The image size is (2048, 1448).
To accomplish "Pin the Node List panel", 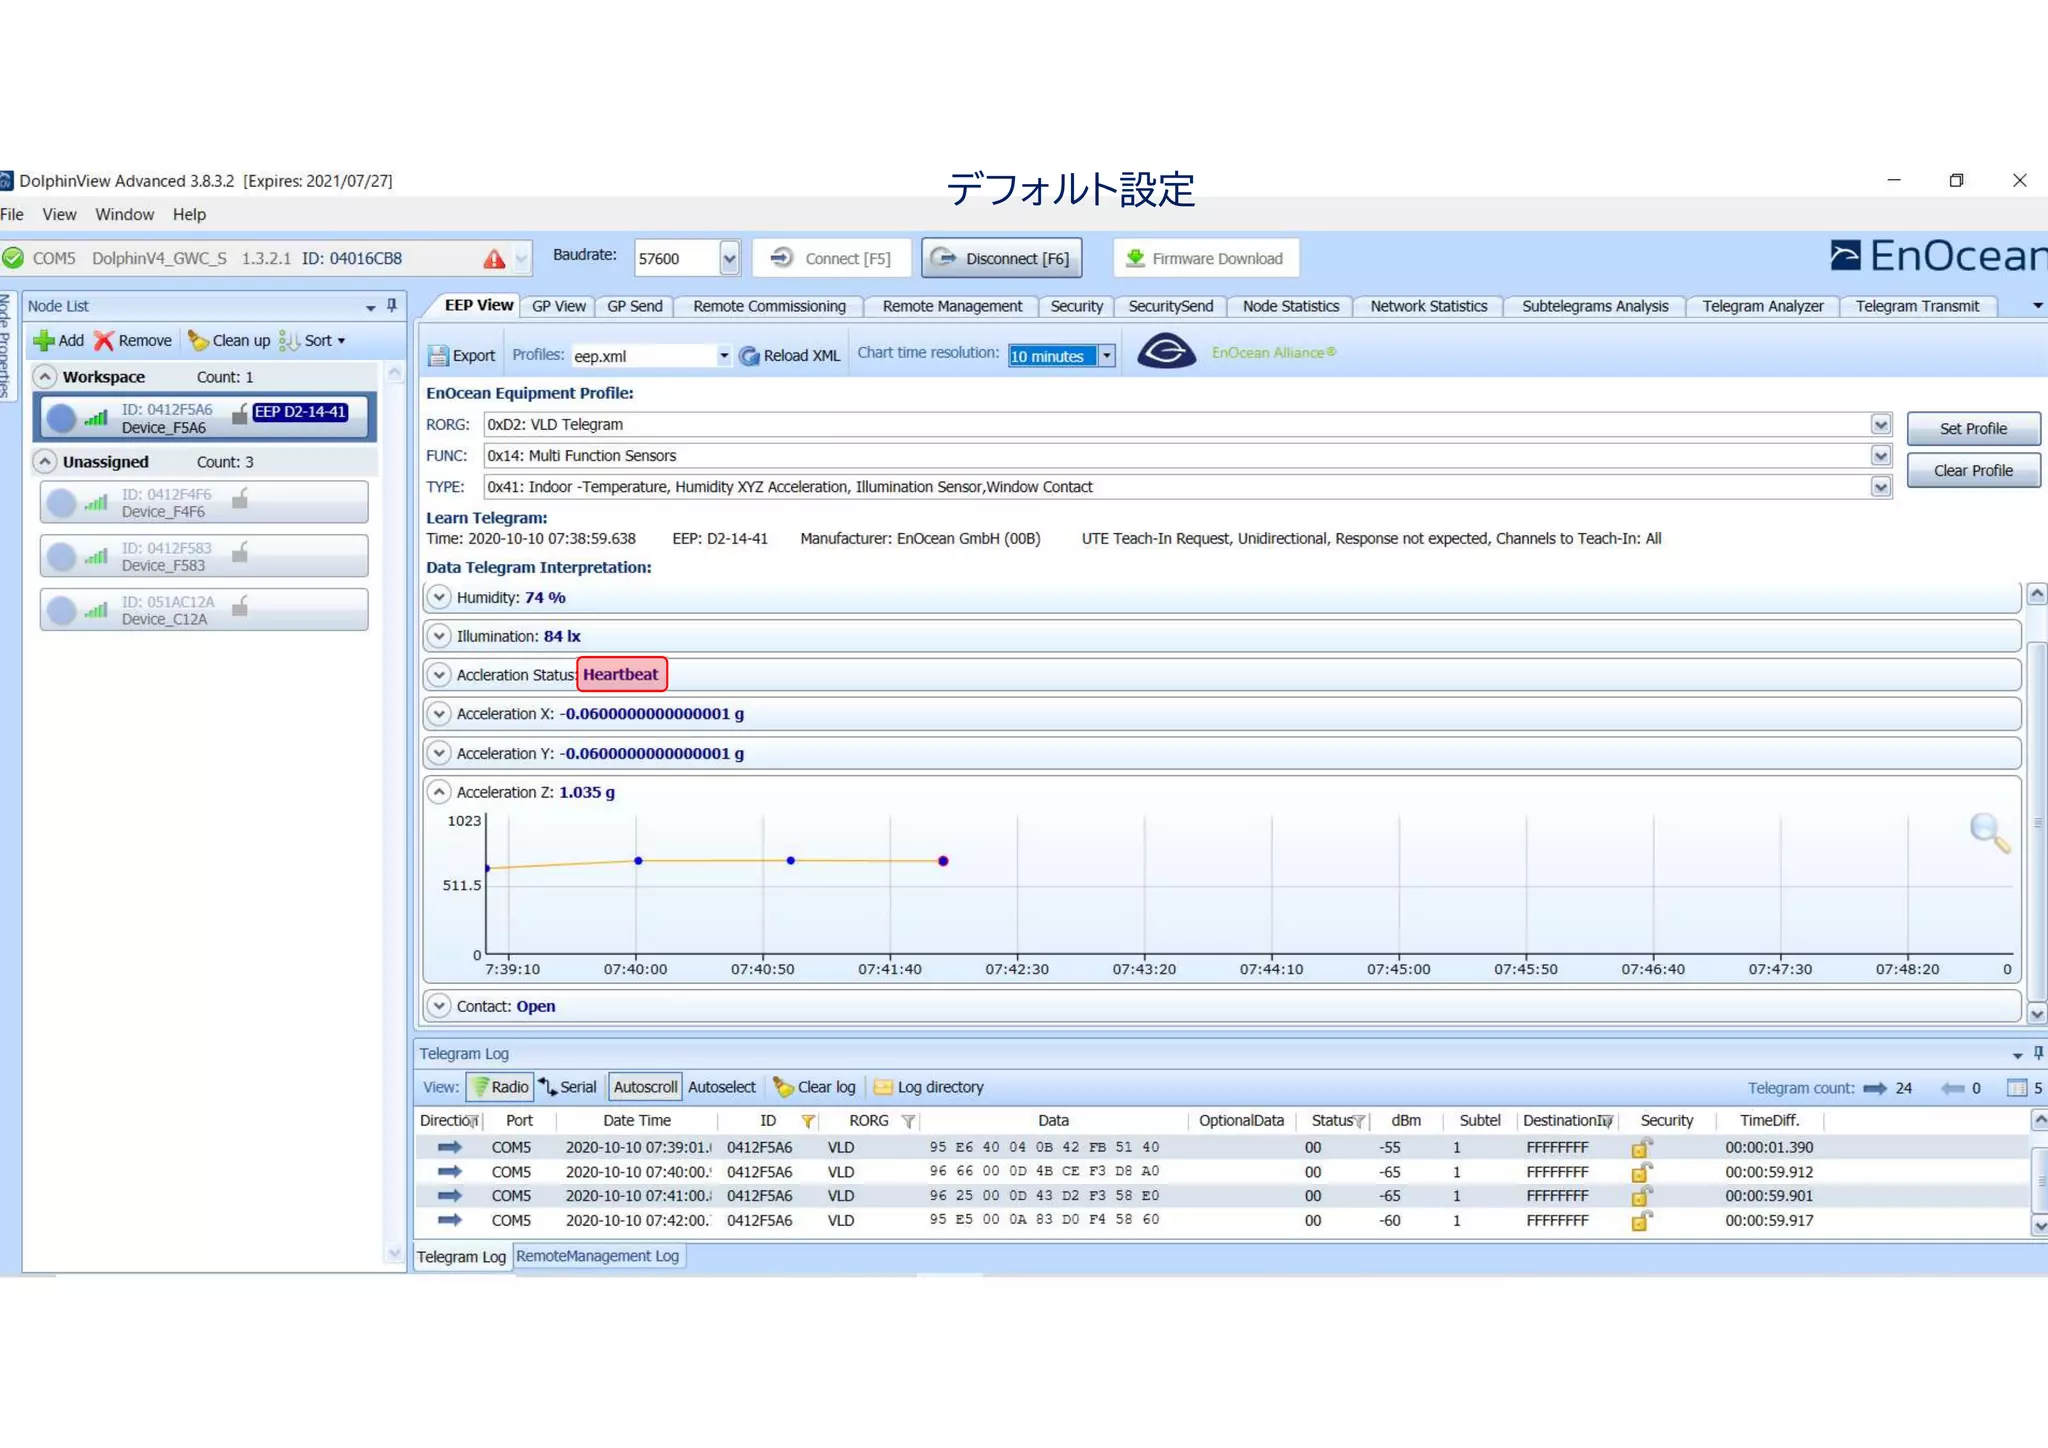I will (x=392, y=306).
